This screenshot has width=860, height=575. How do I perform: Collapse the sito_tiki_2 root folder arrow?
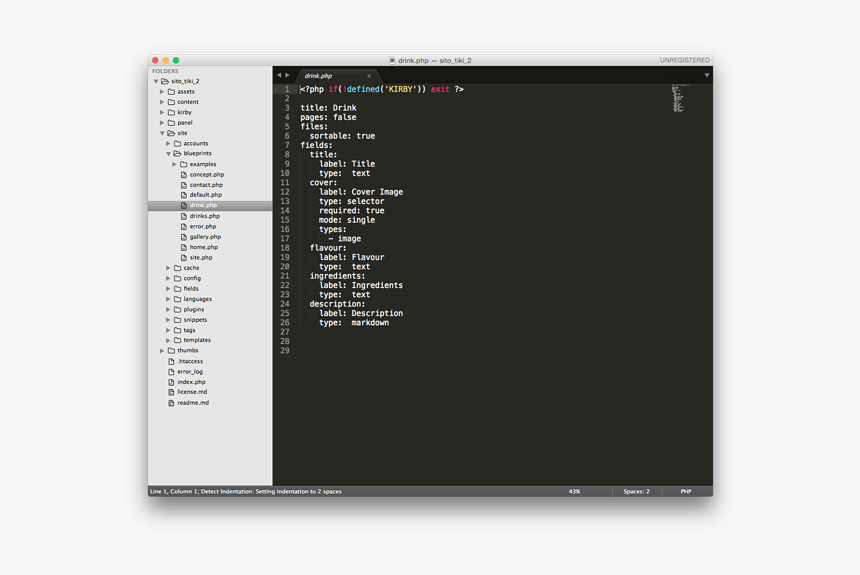156,81
